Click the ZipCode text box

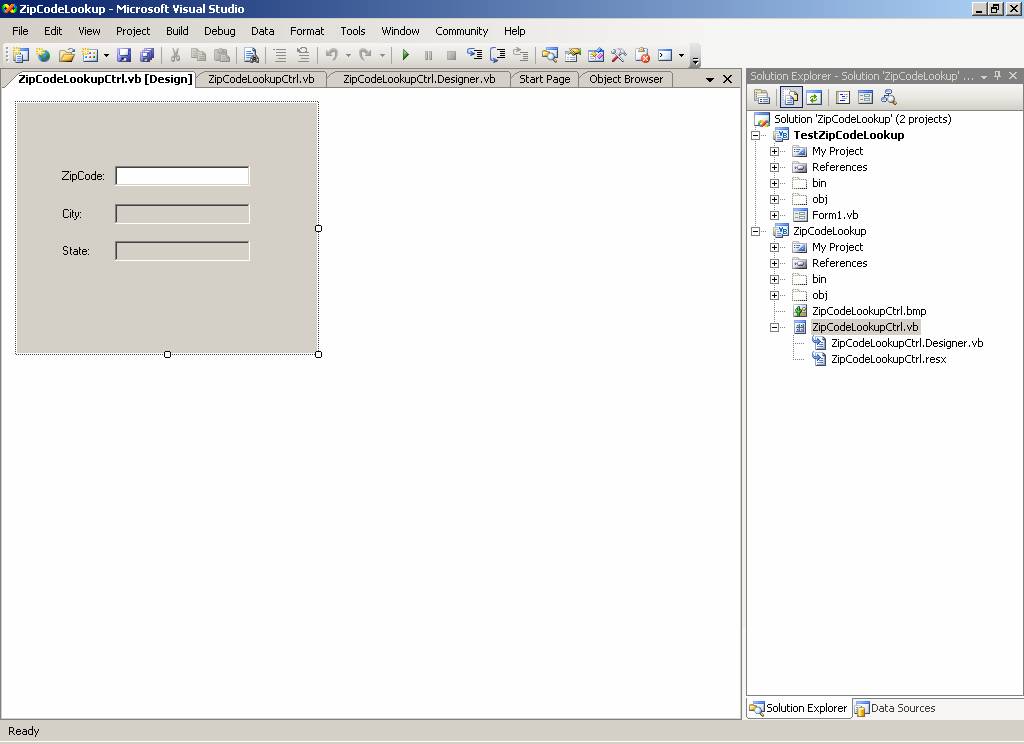click(x=182, y=176)
